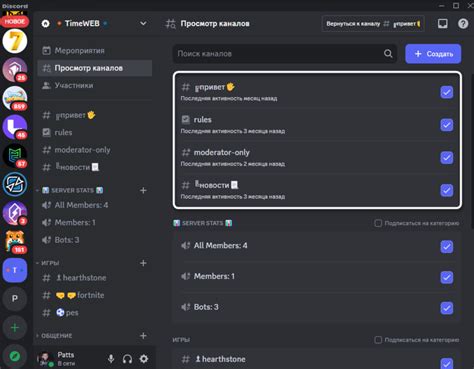Image resolution: width=474 pixels, height=369 pixels.
Task: Click the search magnifier icon
Action: 388,54
